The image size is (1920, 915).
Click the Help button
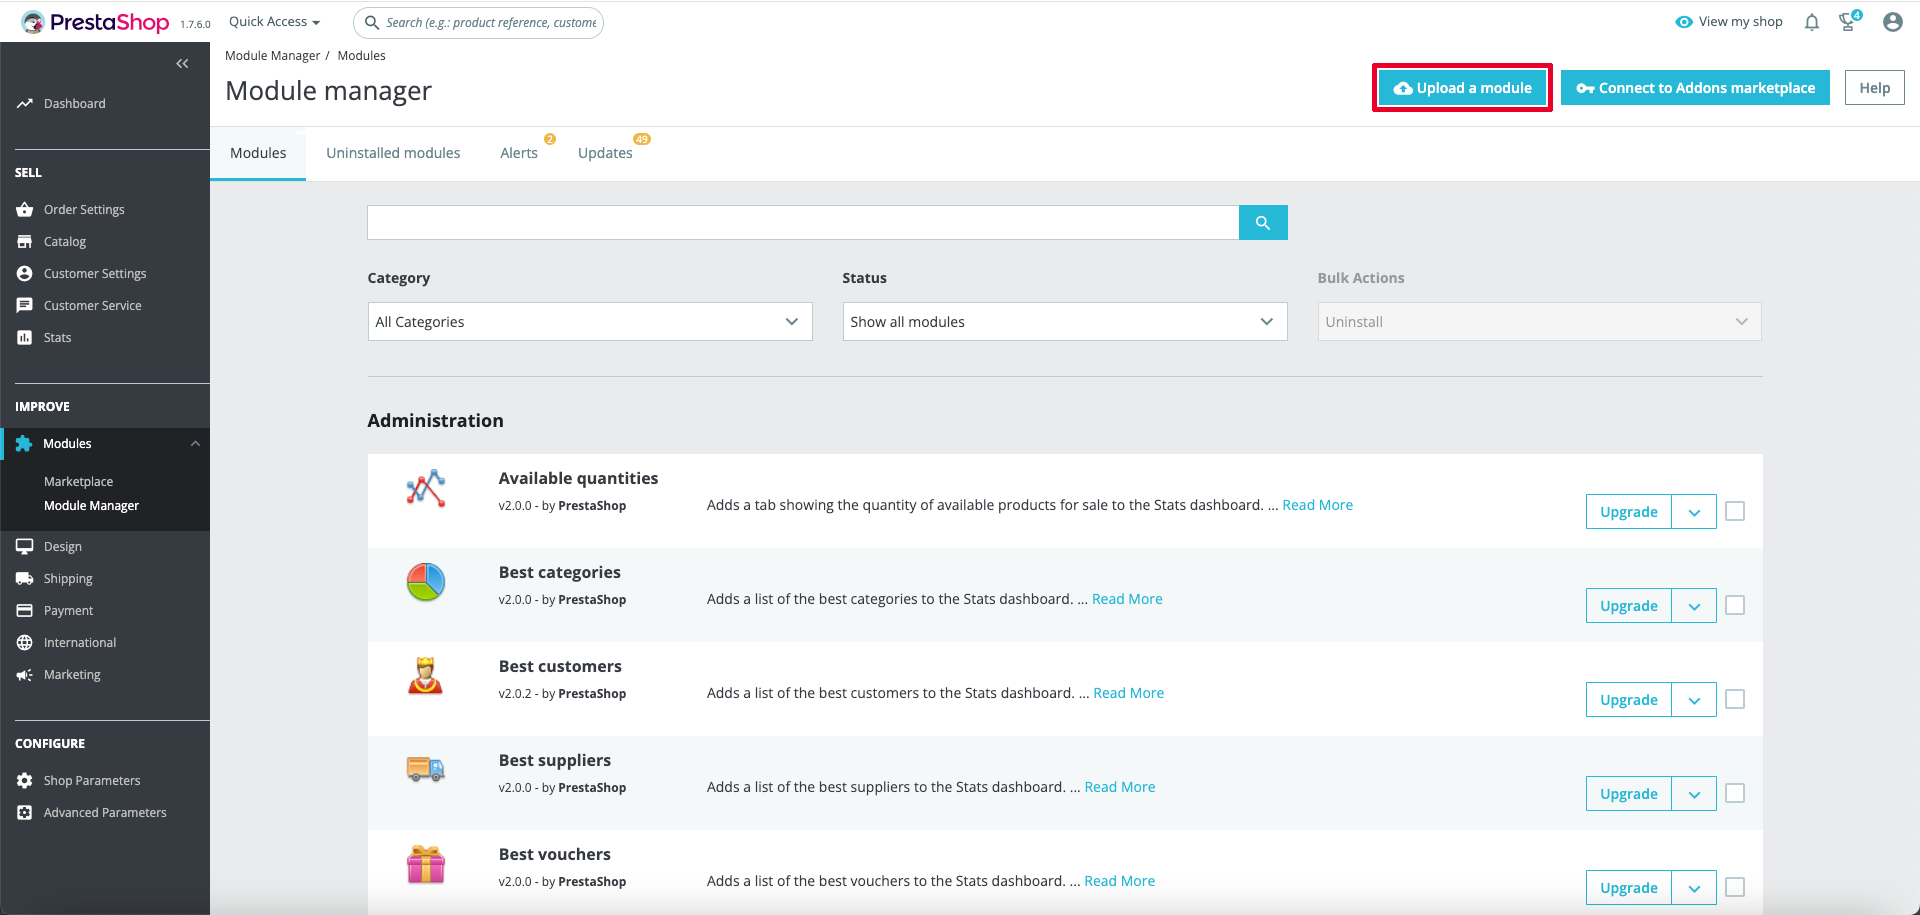pyautogui.click(x=1874, y=88)
